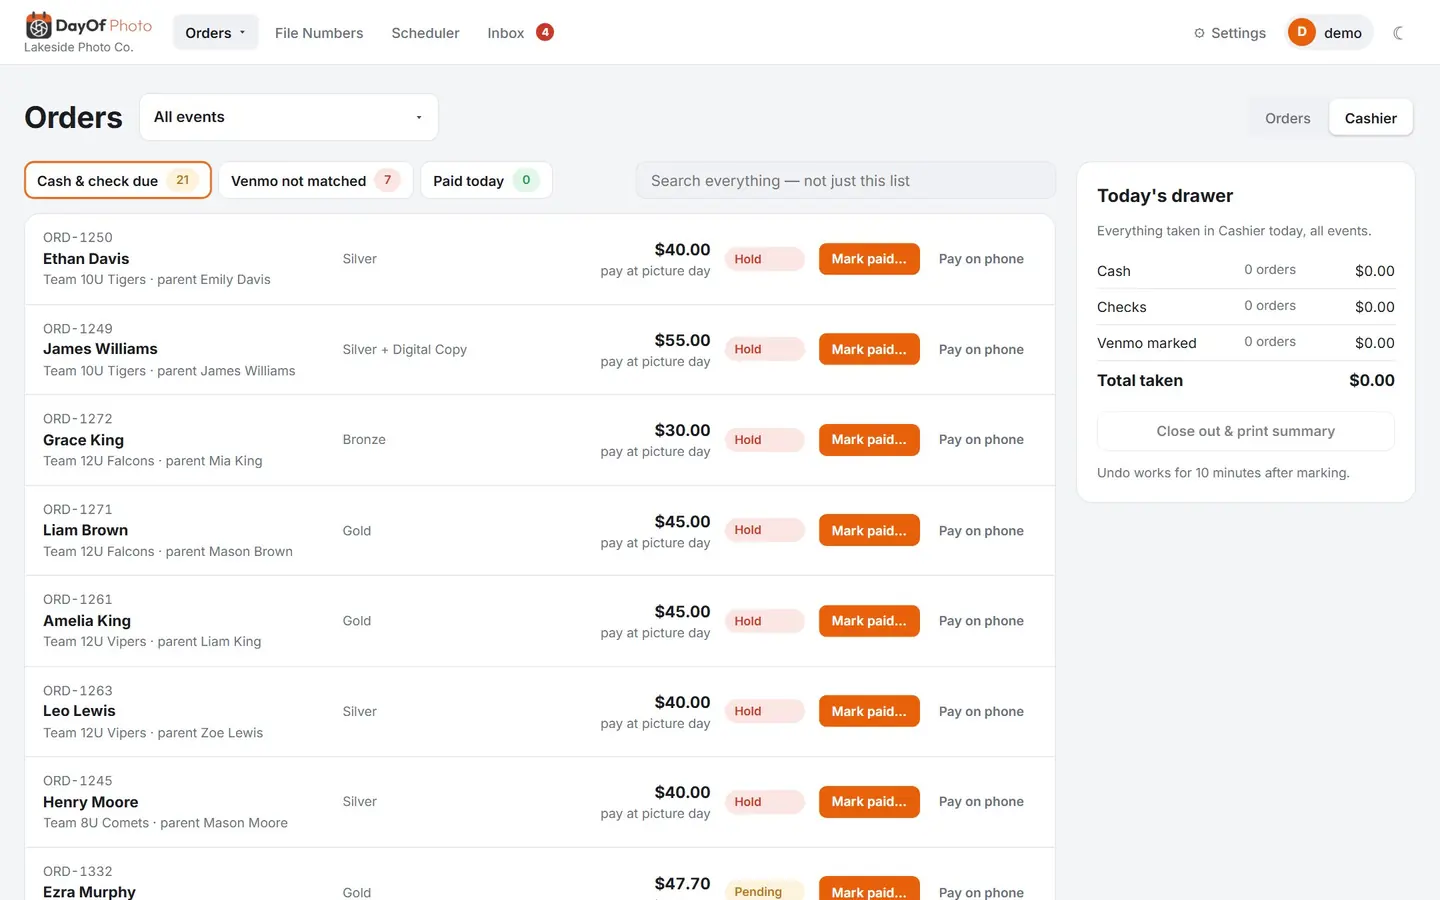Show Venmo not matched orders
The image size is (1440, 900).
coord(315,181)
